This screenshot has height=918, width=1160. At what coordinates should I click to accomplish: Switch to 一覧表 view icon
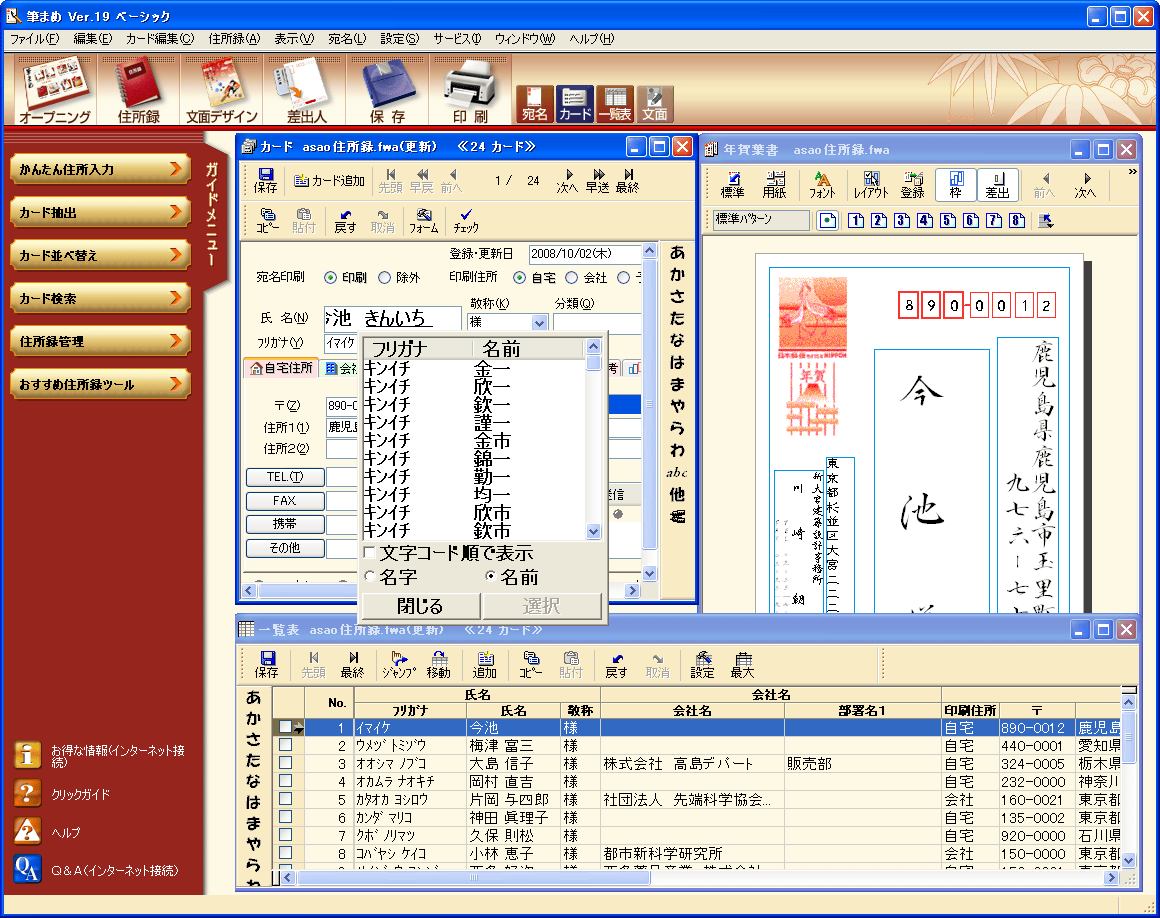[615, 104]
